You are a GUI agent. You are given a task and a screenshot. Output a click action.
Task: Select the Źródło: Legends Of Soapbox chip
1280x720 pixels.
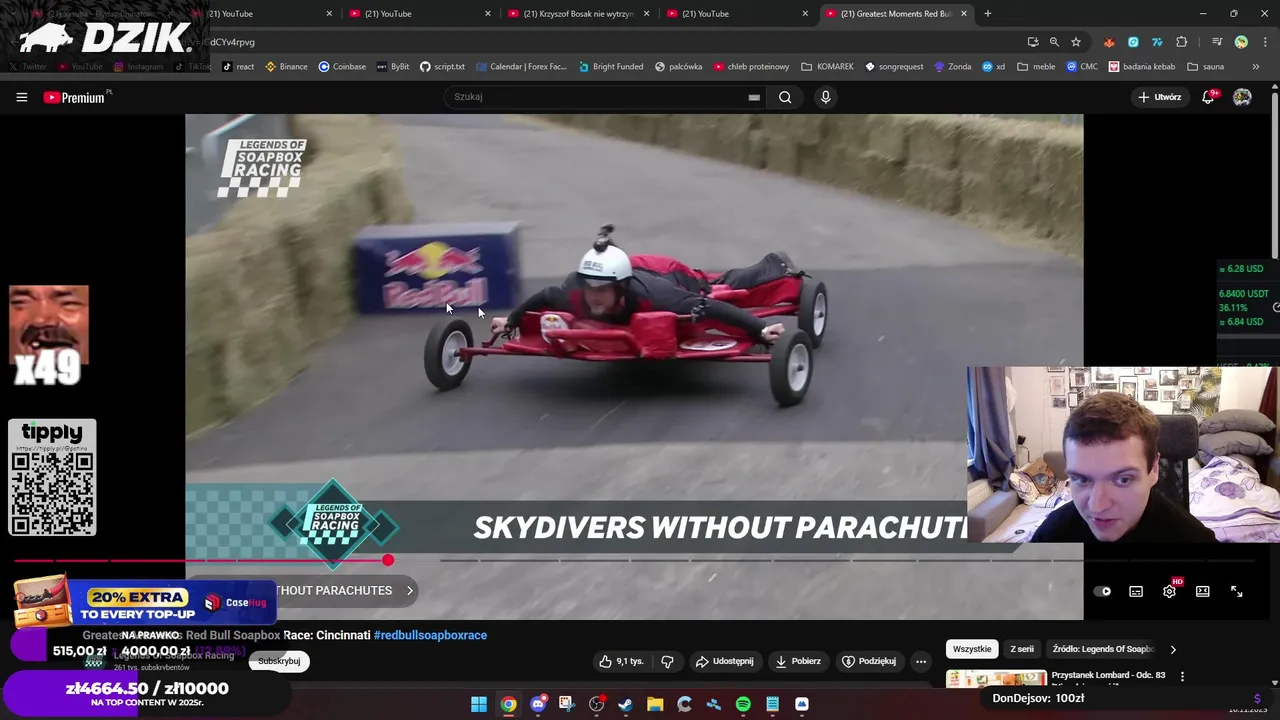[1103, 649]
